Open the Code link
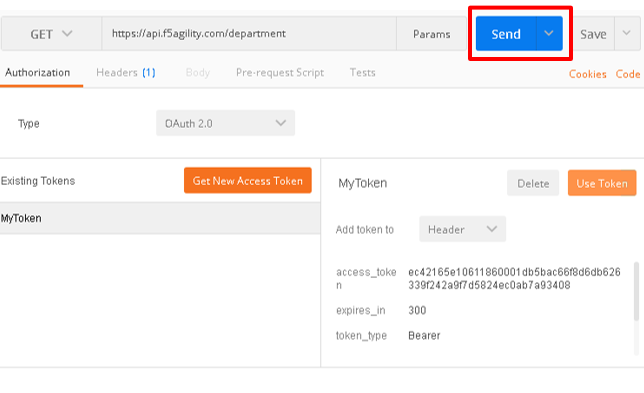This screenshot has width=644, height=393. pyautogui.click(x=628, y=74)
